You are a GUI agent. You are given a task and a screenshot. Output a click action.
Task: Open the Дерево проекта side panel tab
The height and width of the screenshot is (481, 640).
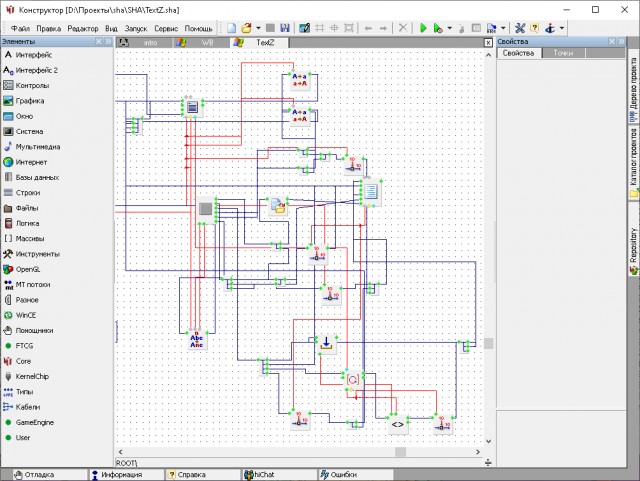pos(633,89)
